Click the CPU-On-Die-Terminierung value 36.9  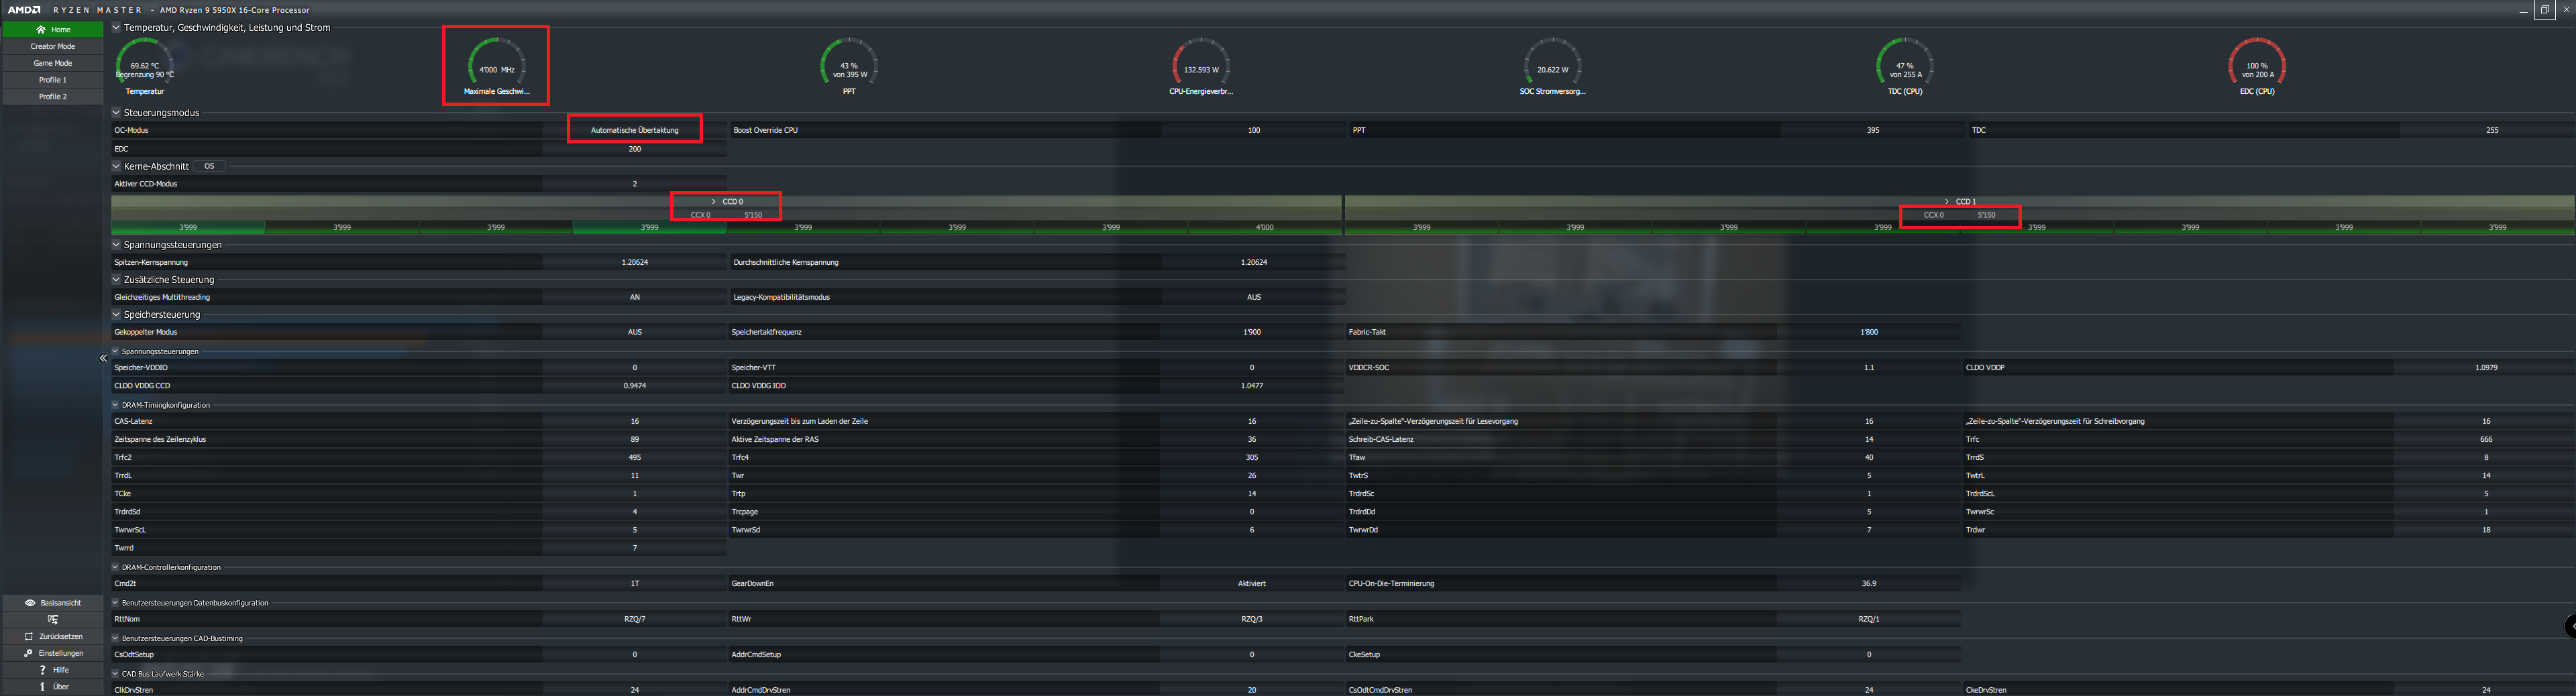tap(1869, 583)
